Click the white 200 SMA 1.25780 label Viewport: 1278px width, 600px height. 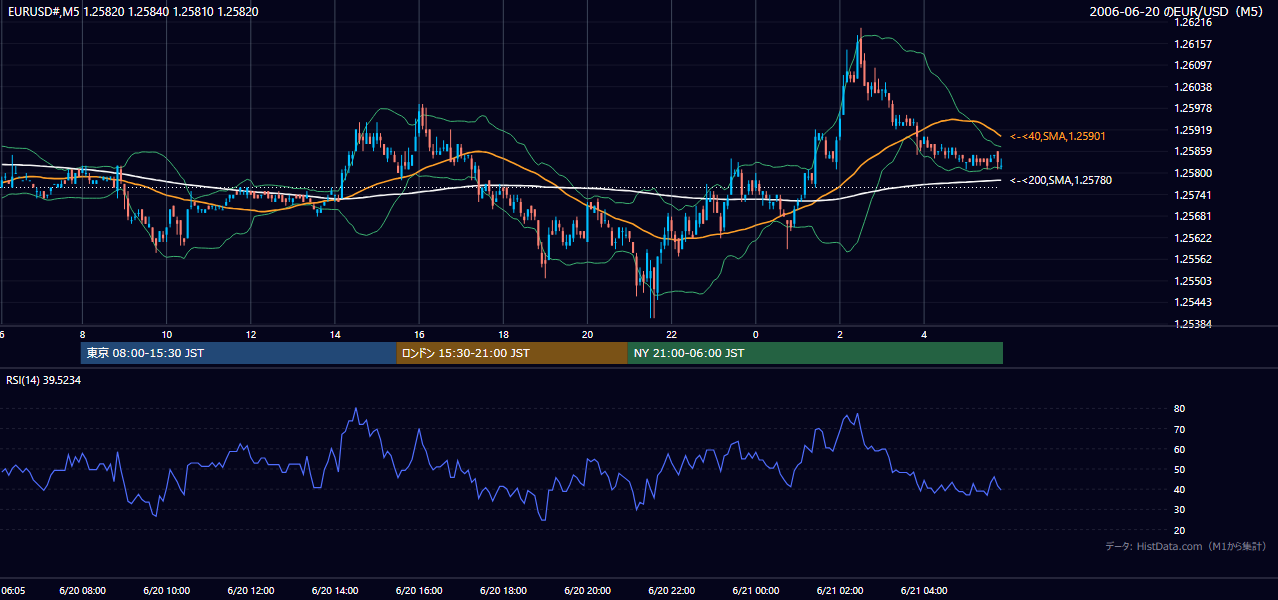pos(1060,180)
